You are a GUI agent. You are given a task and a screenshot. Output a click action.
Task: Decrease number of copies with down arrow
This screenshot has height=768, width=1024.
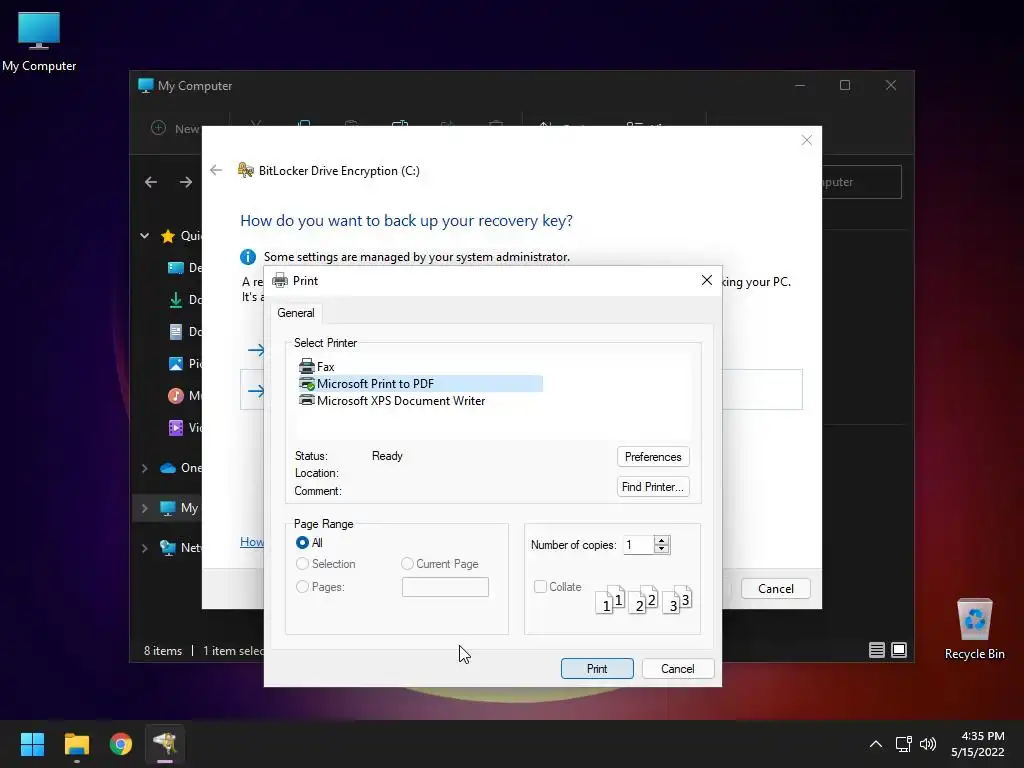662,549
